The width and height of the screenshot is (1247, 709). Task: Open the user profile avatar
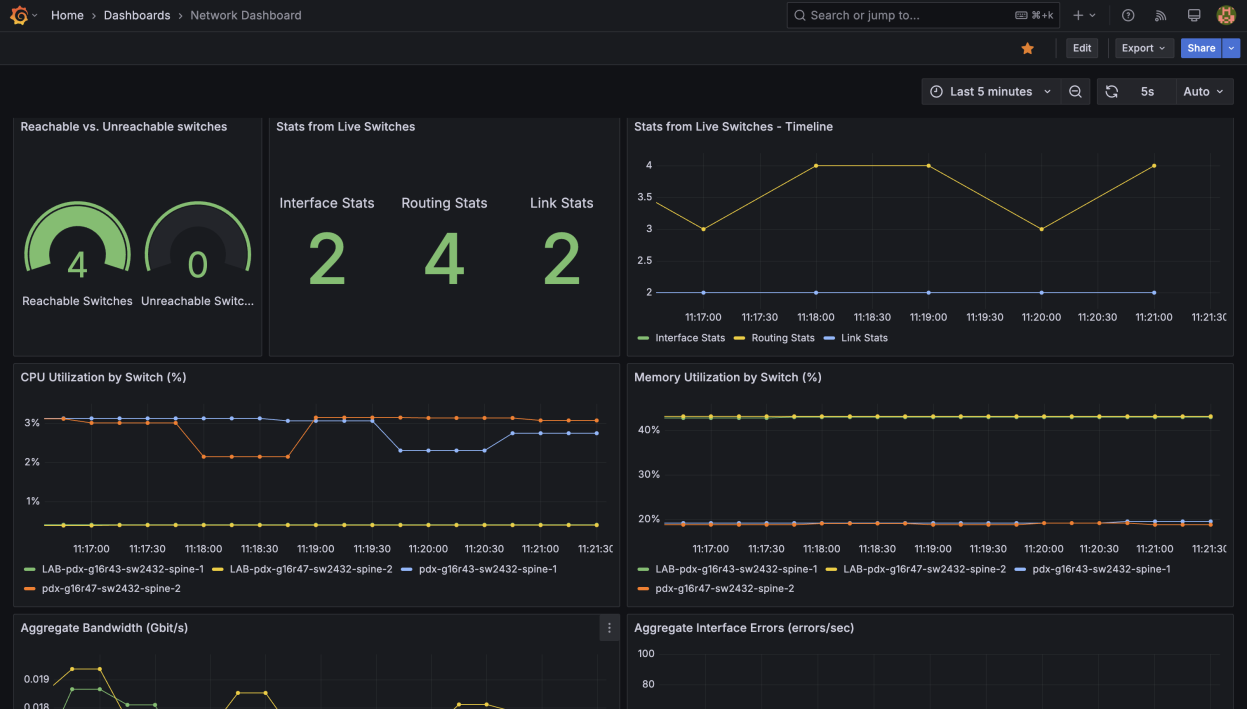click(1226, 15)
